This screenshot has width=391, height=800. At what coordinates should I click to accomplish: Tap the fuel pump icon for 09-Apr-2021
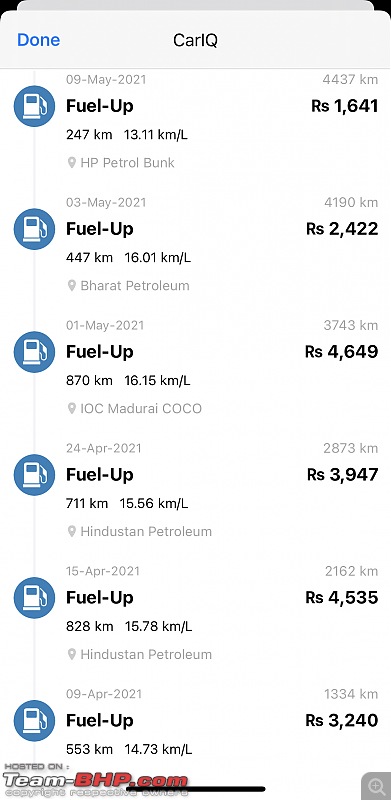34,721
